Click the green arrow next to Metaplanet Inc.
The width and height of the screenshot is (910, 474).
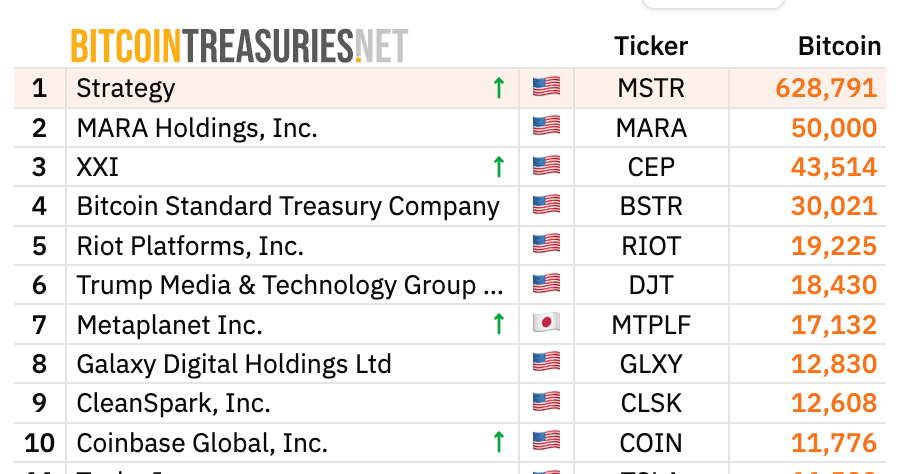coord(499,324)
